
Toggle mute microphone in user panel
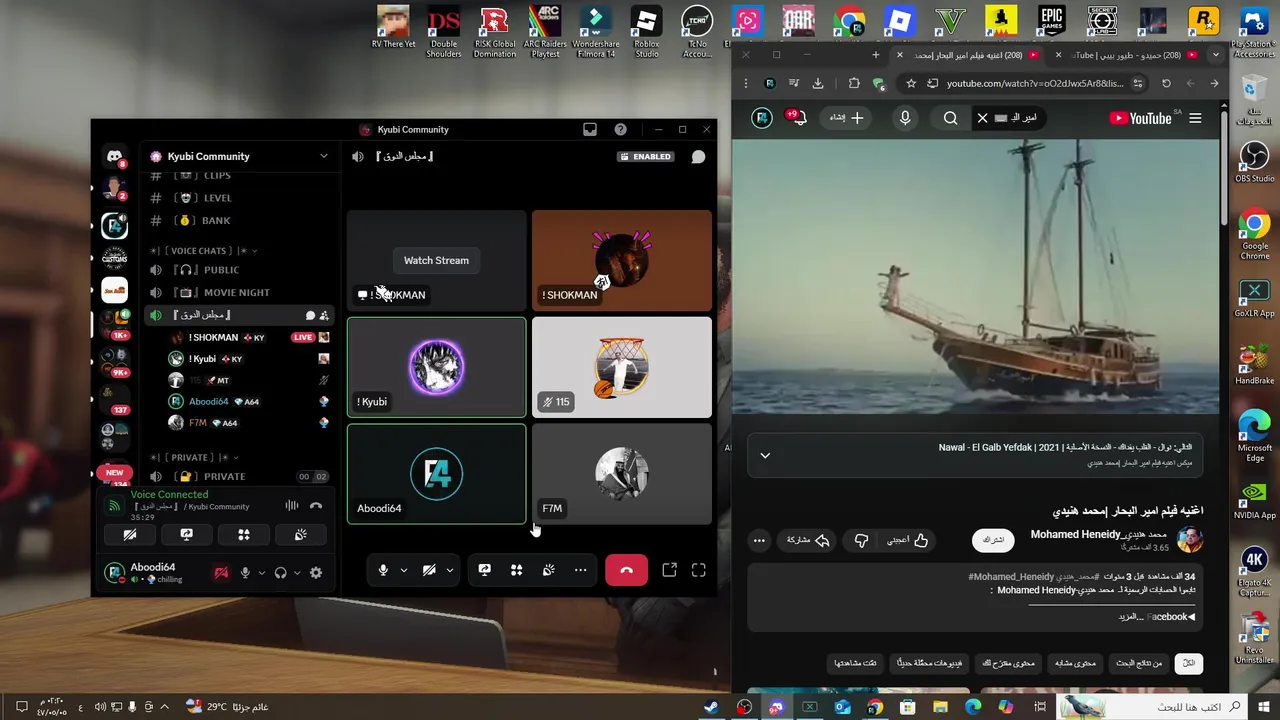(x=245, y=573)
